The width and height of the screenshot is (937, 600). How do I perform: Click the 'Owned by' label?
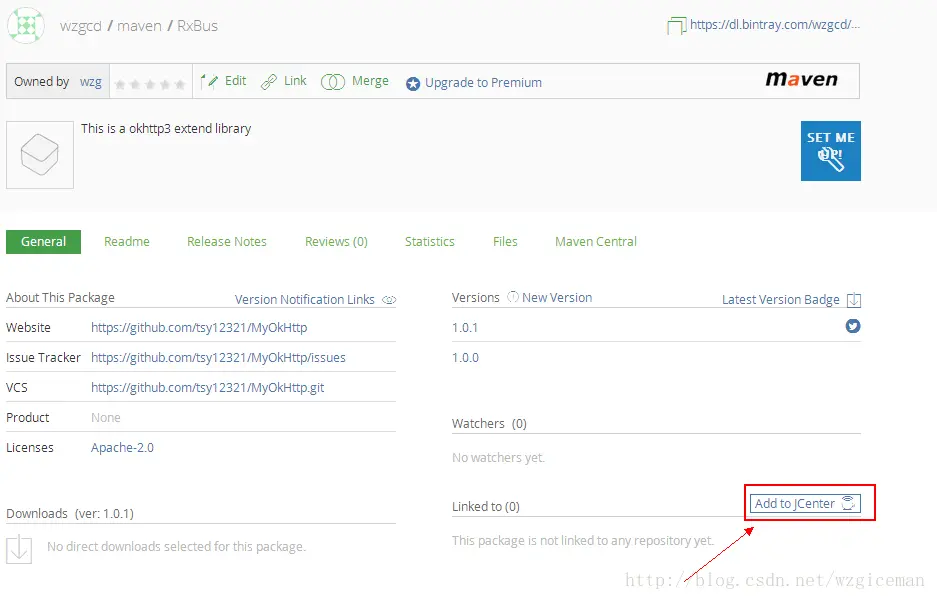click(42, 81)
